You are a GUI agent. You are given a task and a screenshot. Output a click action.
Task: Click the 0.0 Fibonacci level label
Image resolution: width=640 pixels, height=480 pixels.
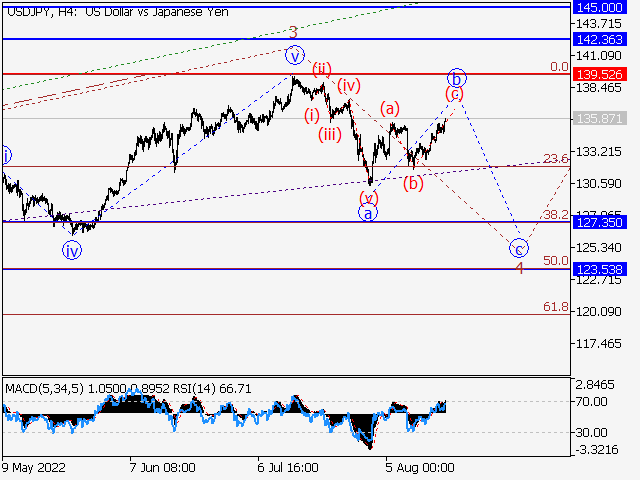coord(559,67)
